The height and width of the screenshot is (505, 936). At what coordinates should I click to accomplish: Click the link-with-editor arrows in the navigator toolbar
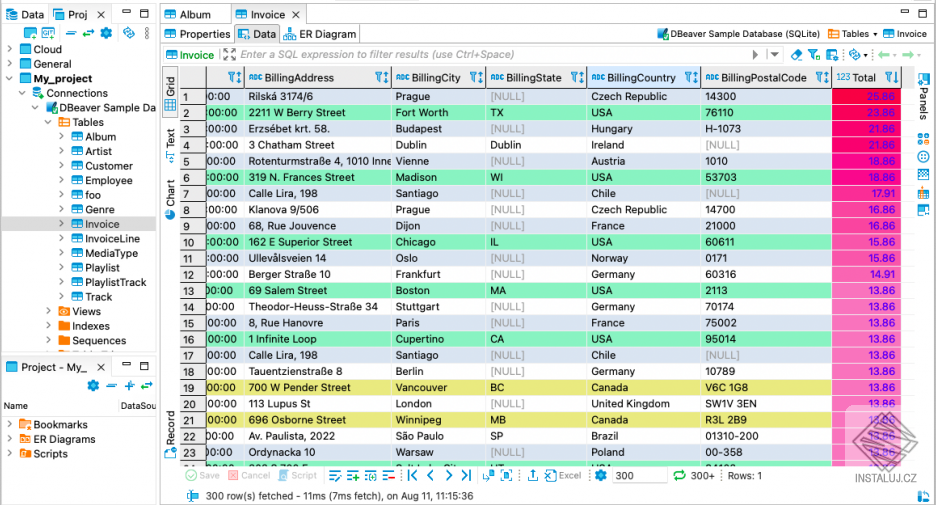87,33
